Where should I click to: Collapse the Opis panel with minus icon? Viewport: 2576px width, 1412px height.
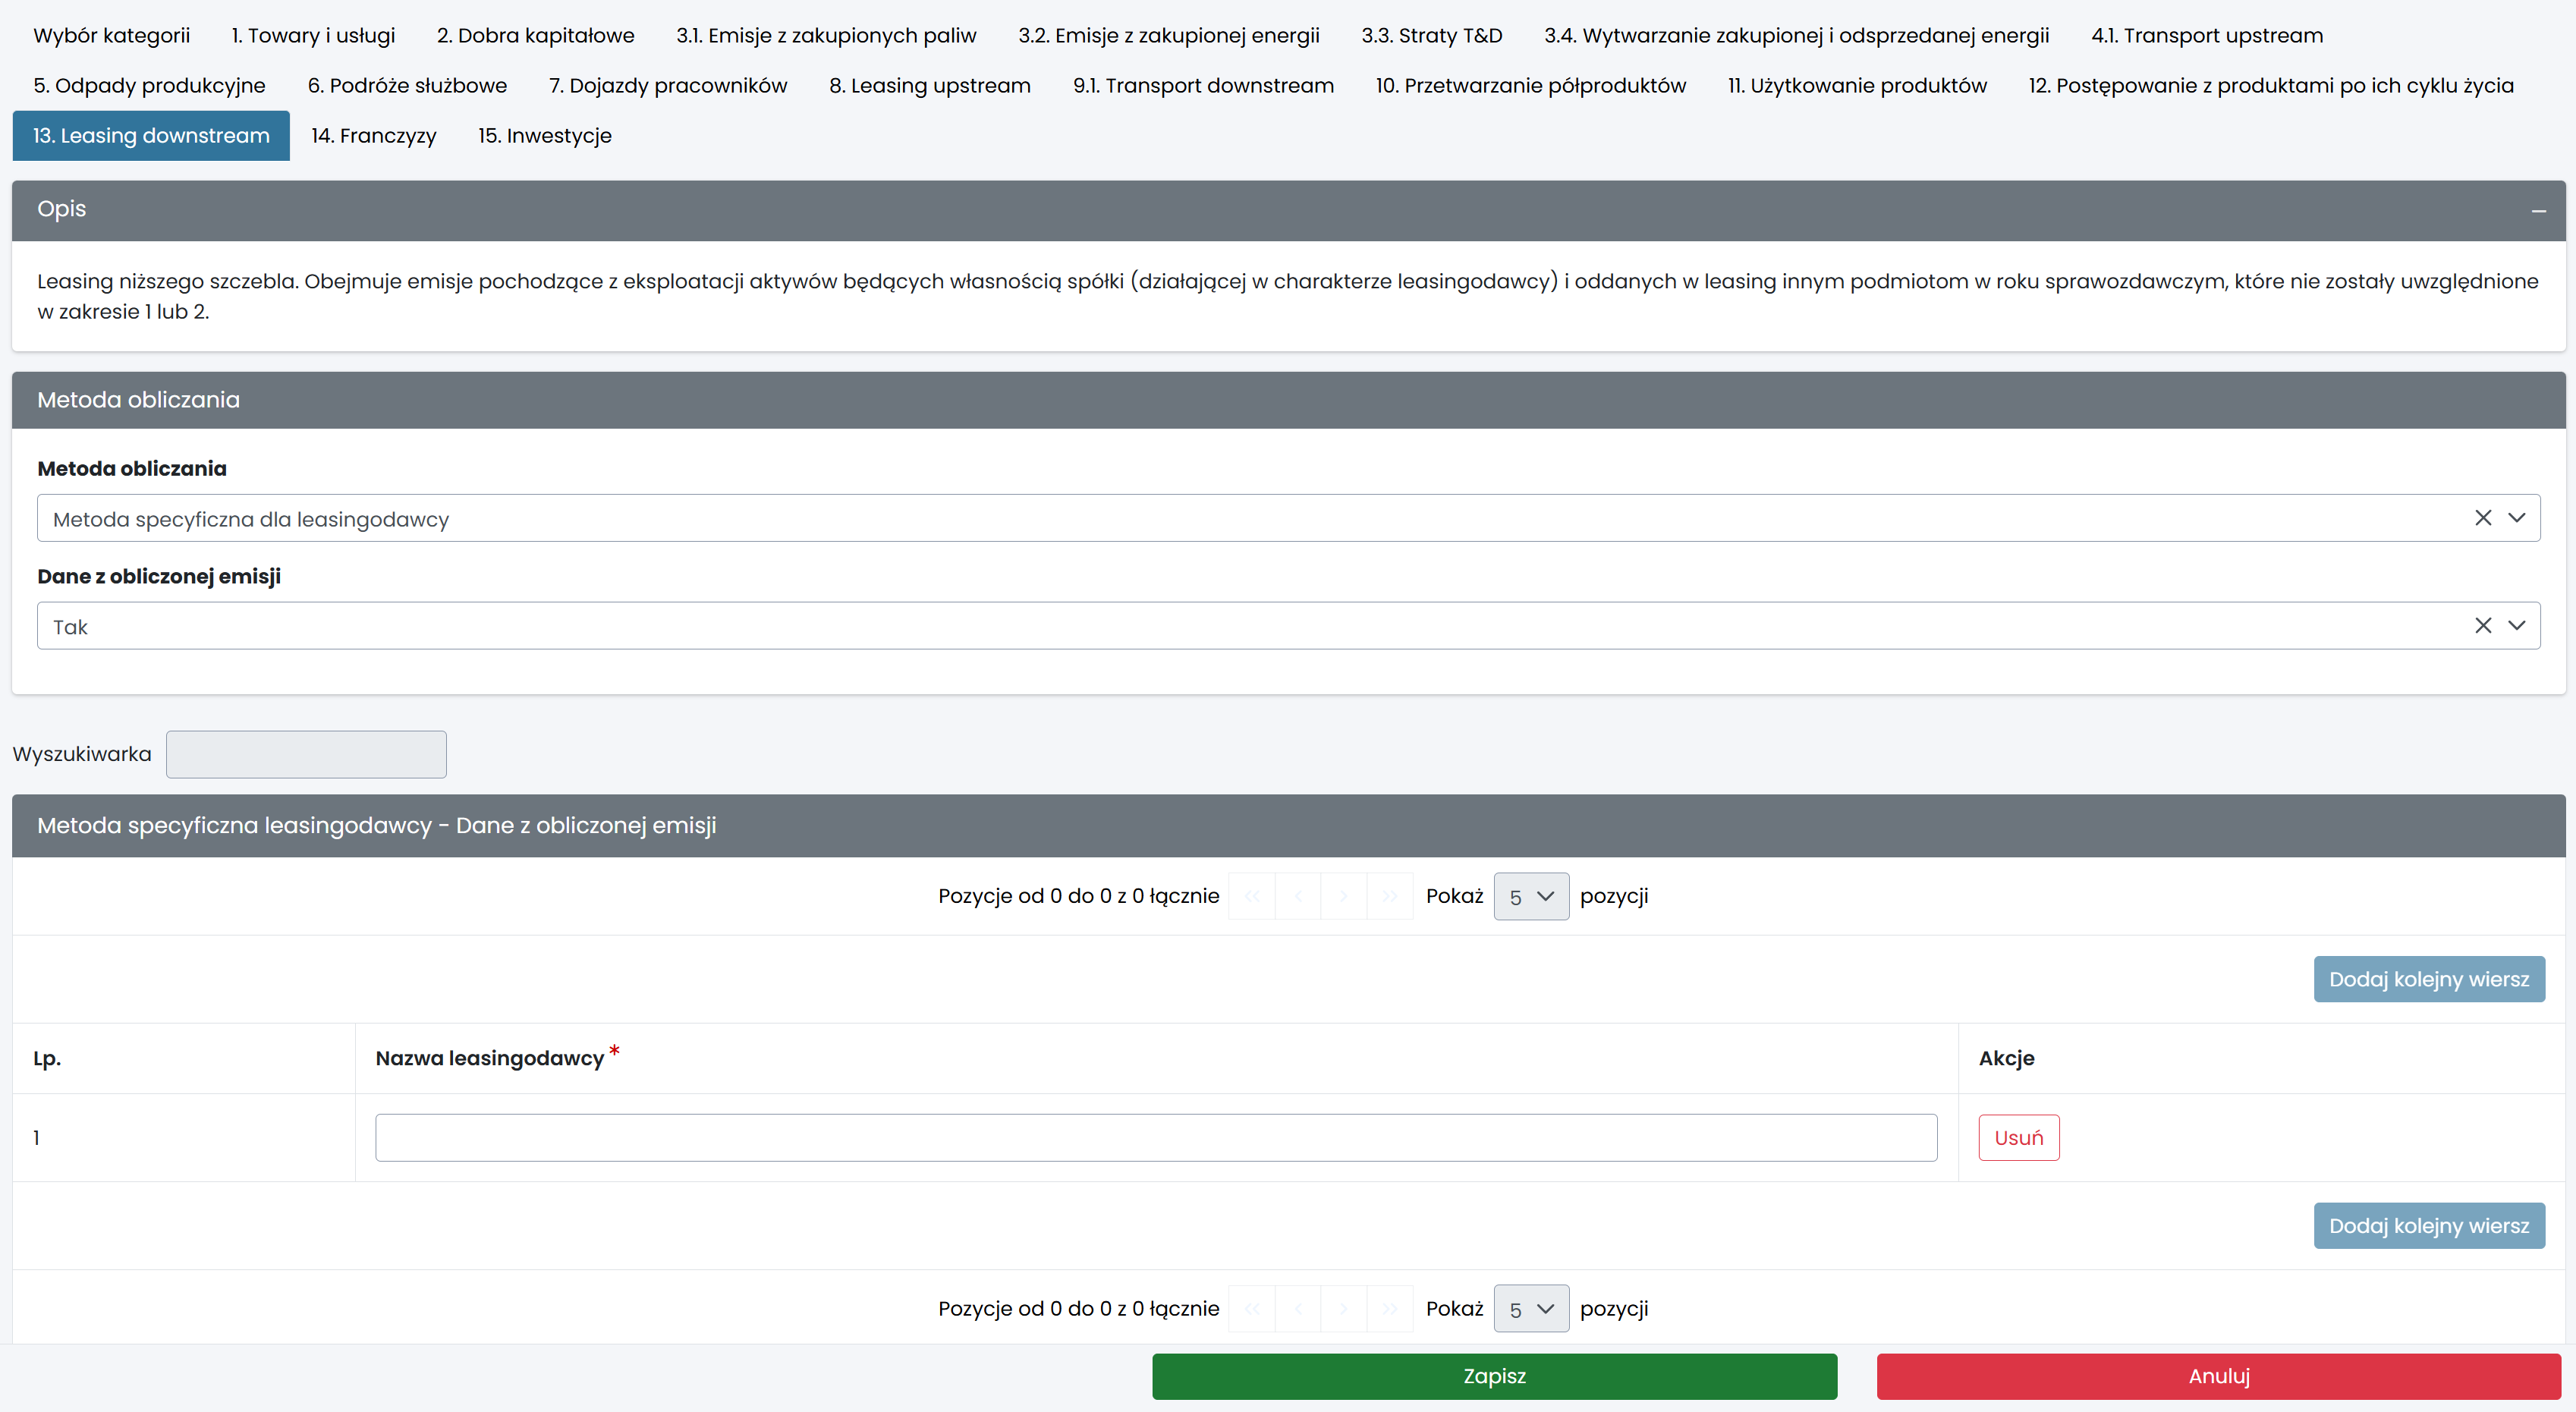coord(2538,211)
